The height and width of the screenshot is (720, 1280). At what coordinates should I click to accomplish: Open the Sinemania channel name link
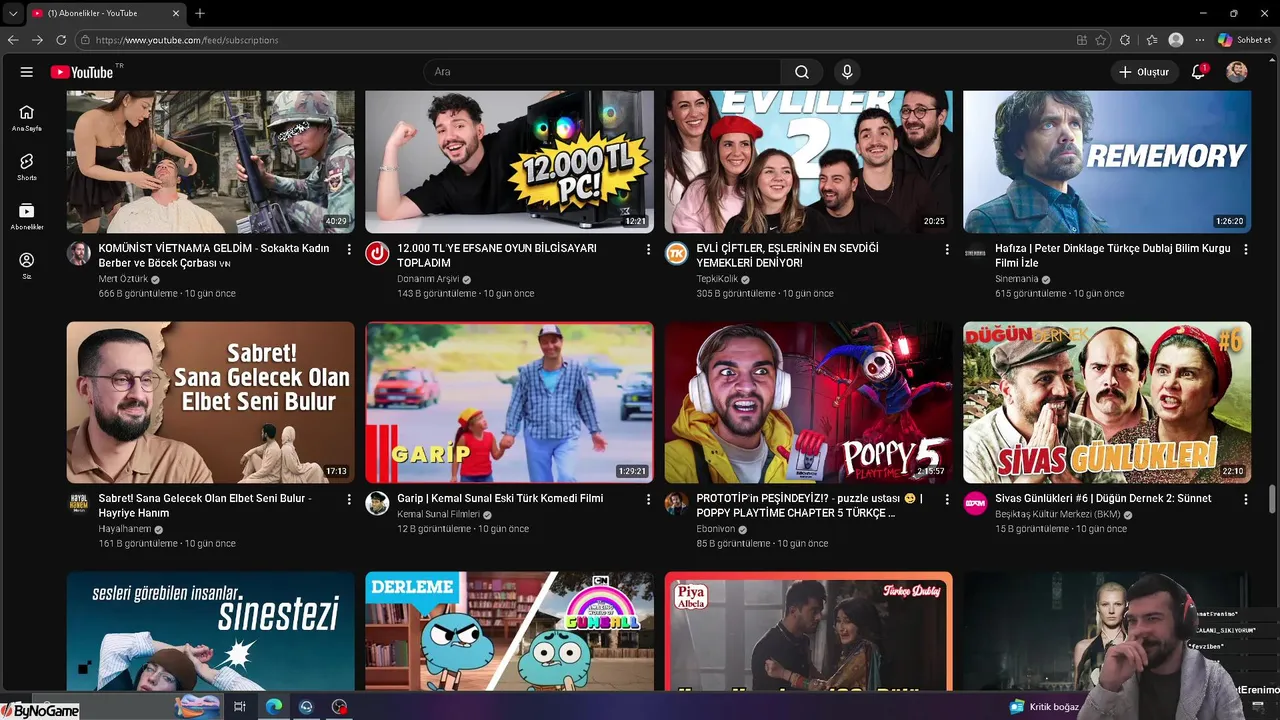1016,279
